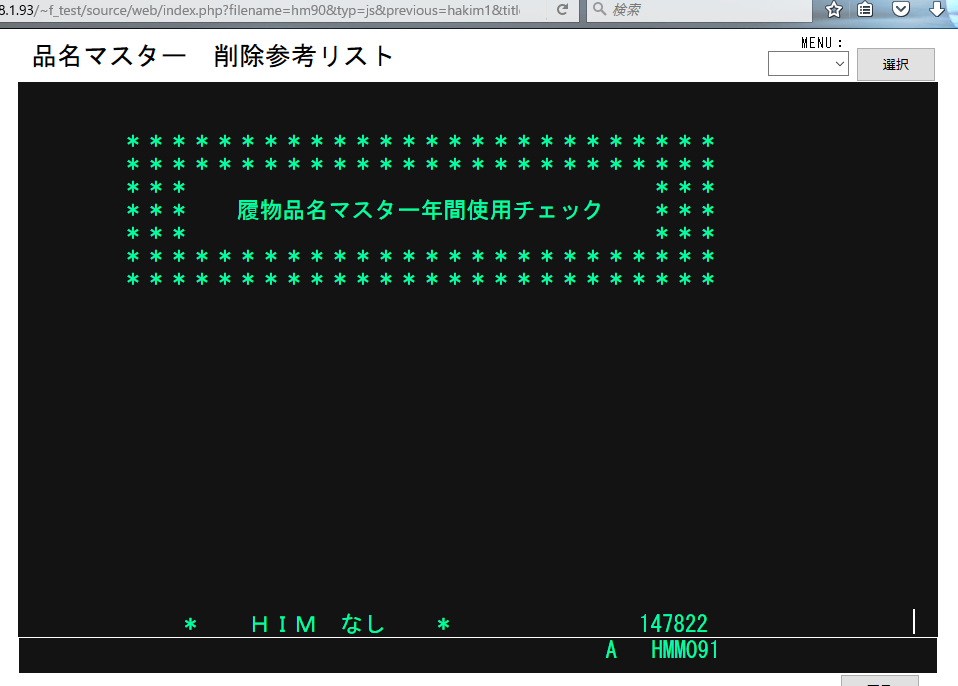958x686 pixels.
Task: Open downloads with the arrow icon
Action: point(936,10)
